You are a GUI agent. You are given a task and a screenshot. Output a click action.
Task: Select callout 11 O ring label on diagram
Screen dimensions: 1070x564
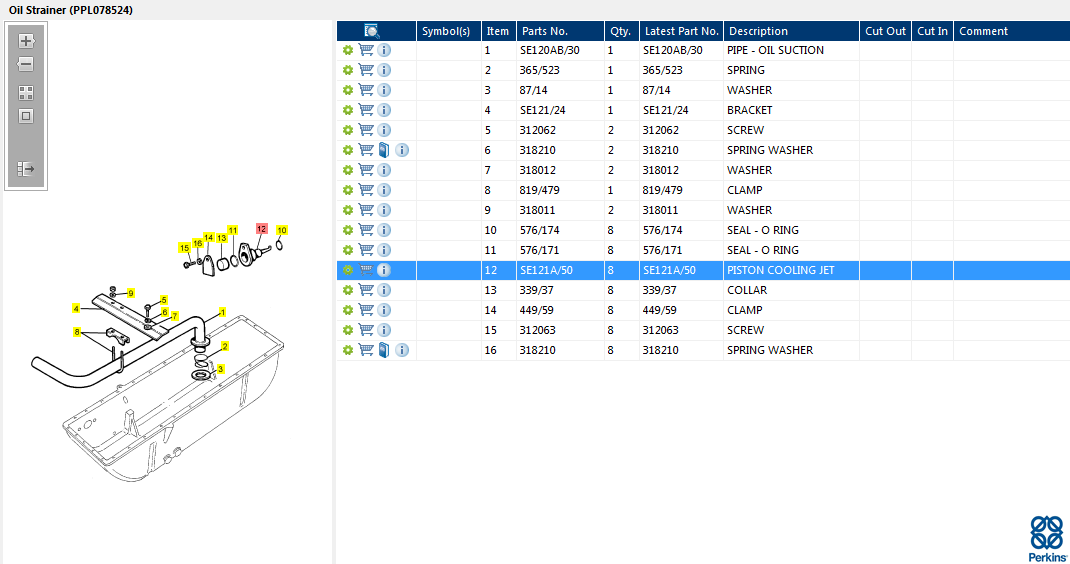click(233, 230)
